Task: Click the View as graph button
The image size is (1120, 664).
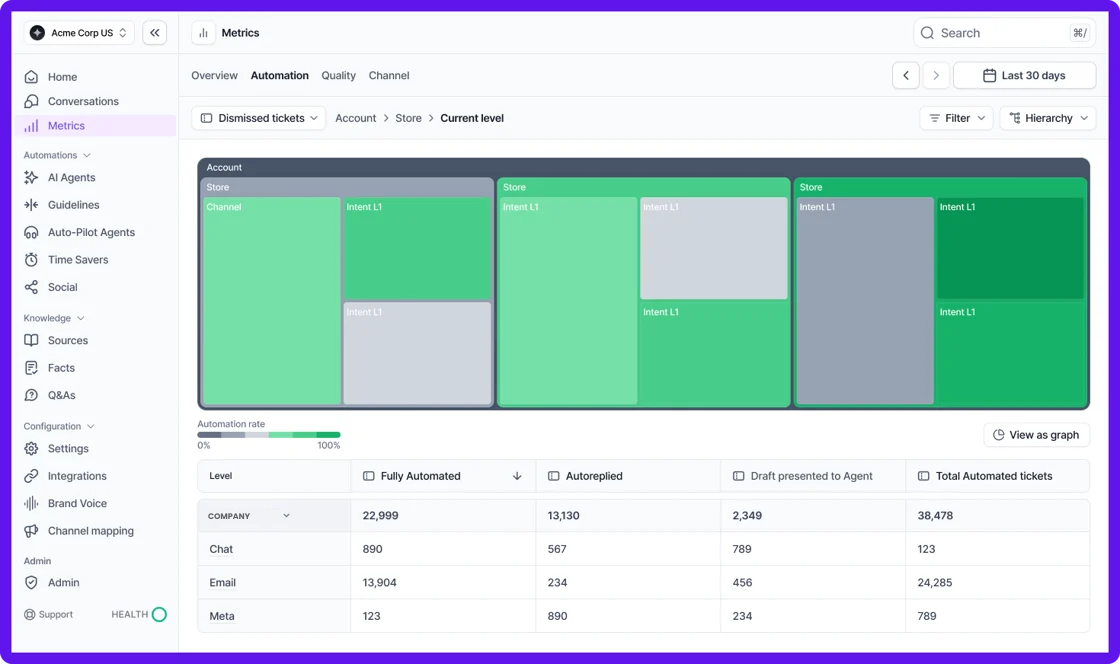Action: click(1036, 434)
